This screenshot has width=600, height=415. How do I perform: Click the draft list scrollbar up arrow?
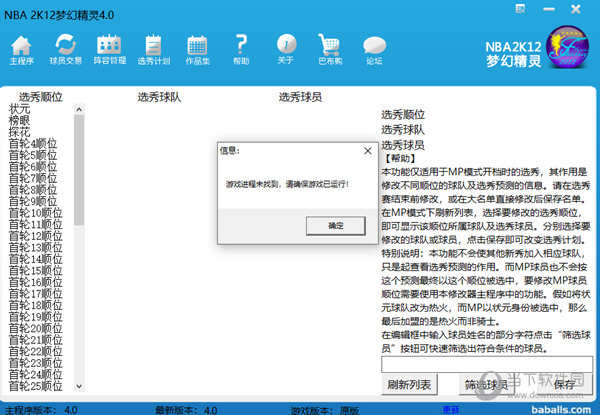[x=79, y=109]
